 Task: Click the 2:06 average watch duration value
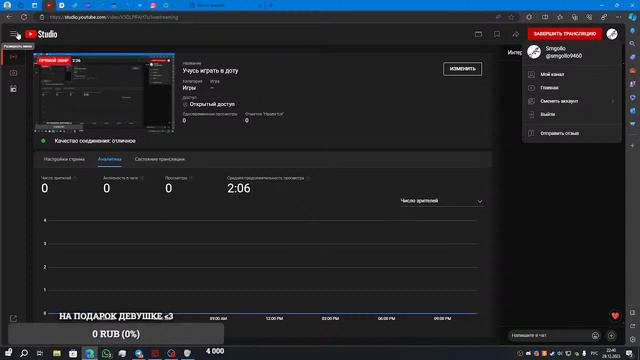(x=239, y=188)
